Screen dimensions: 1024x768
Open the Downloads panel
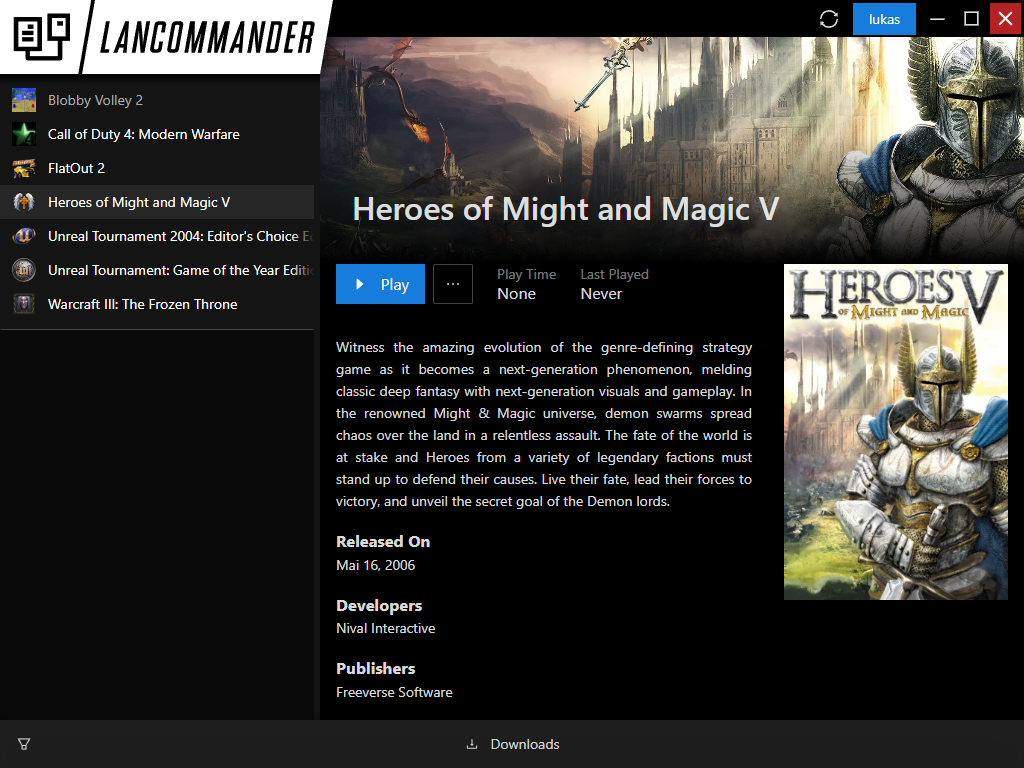click(x=512, y=744)
